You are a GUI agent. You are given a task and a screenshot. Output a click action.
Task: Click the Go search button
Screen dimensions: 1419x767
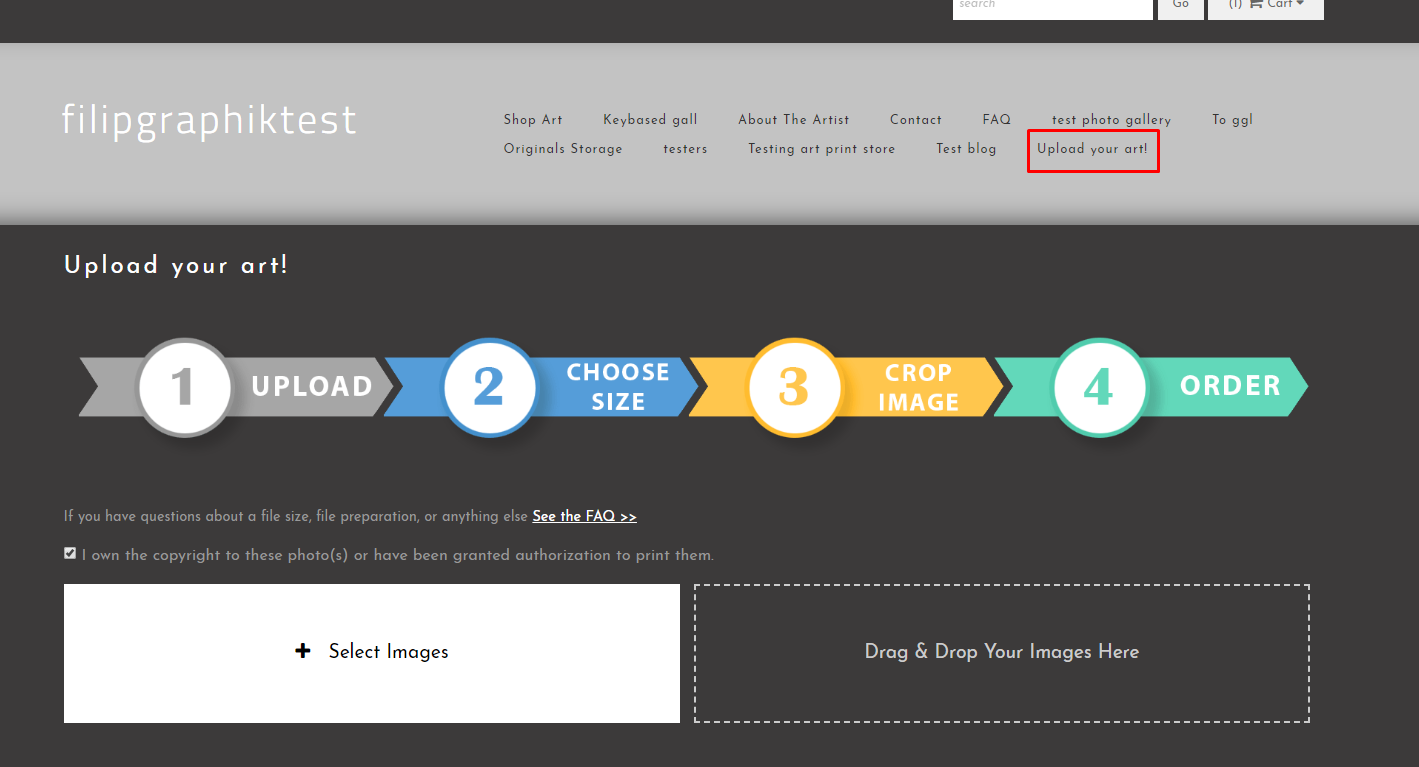click(1180, 6)
